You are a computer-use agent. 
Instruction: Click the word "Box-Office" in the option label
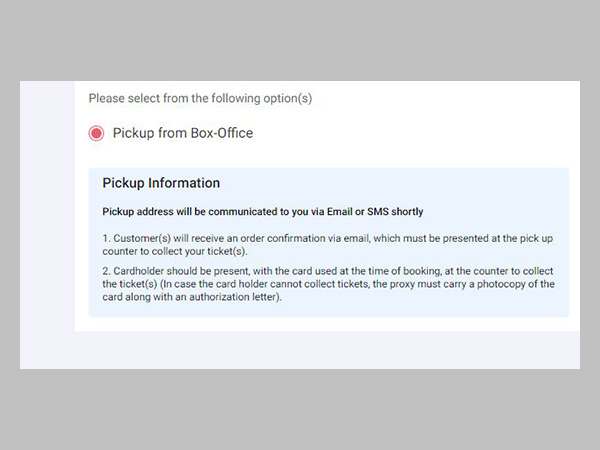click(221, 133)
